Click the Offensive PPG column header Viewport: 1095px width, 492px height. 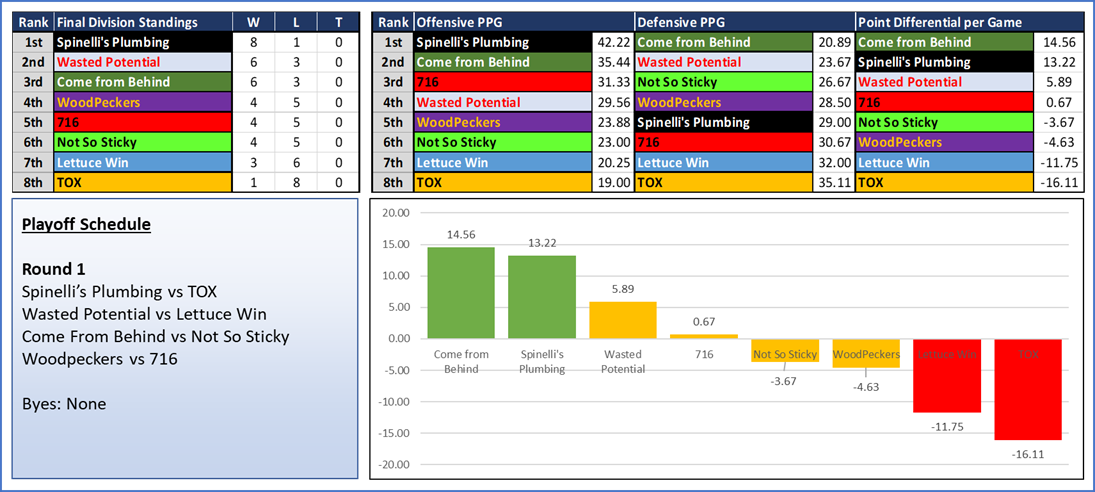coord(522,22)
